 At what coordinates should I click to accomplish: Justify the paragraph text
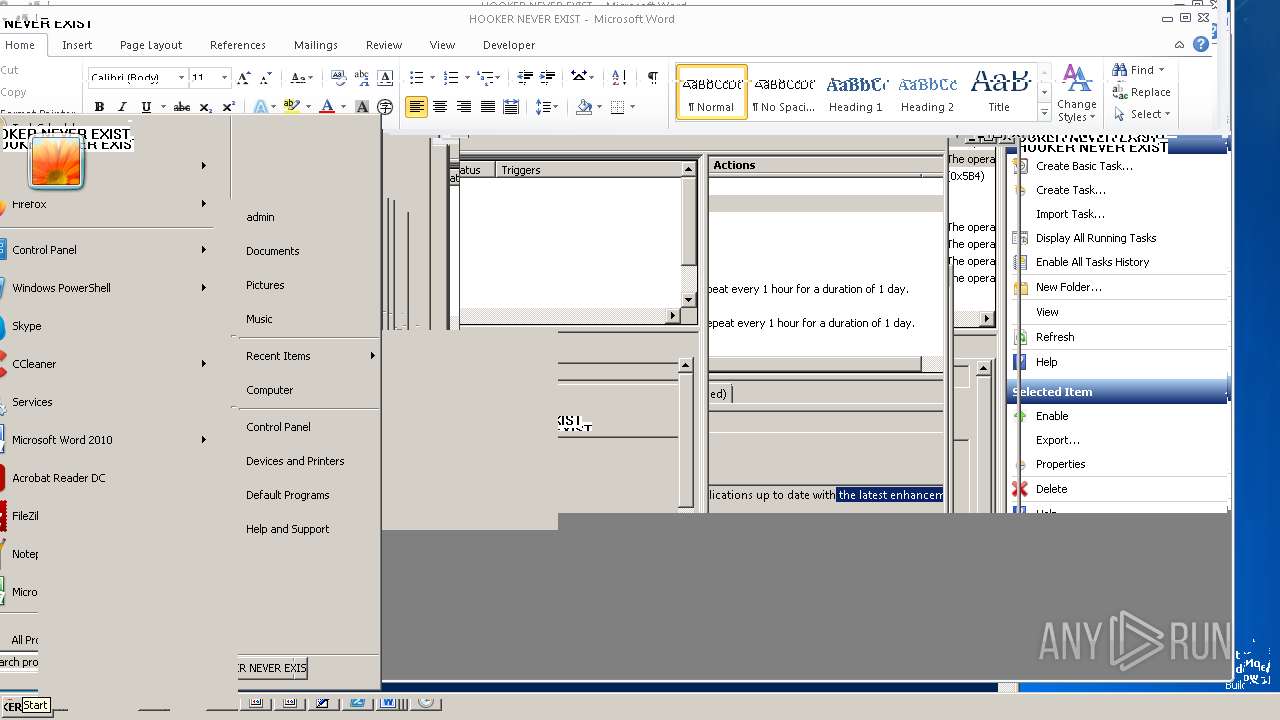[x=488, y=107]
